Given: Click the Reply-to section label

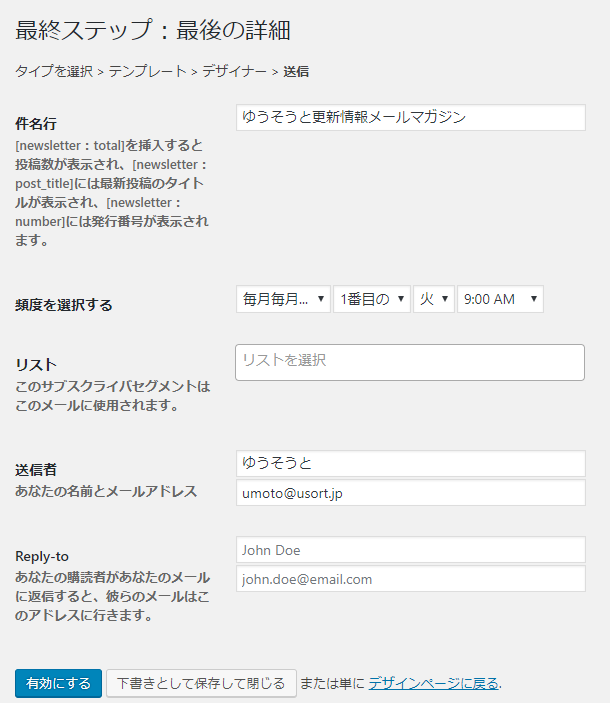Looking at the screenshot, I should click(x=42, y=556).
